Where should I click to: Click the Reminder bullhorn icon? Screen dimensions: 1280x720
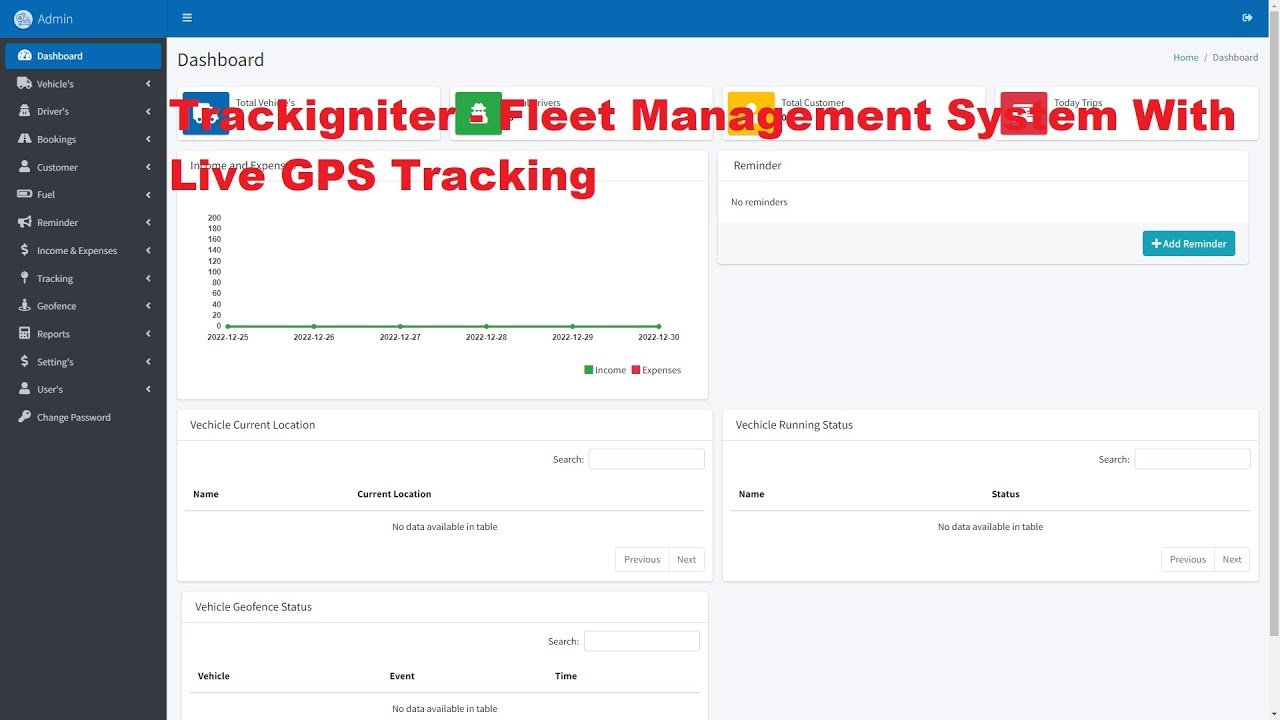[x=24, y=222]
